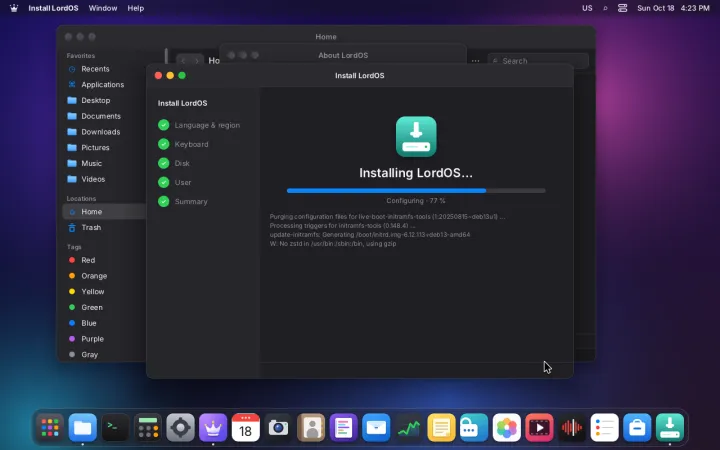Open the launcher grid icon in dock
Viewport: 720px width, 450px height.
(x=50, y=428)
